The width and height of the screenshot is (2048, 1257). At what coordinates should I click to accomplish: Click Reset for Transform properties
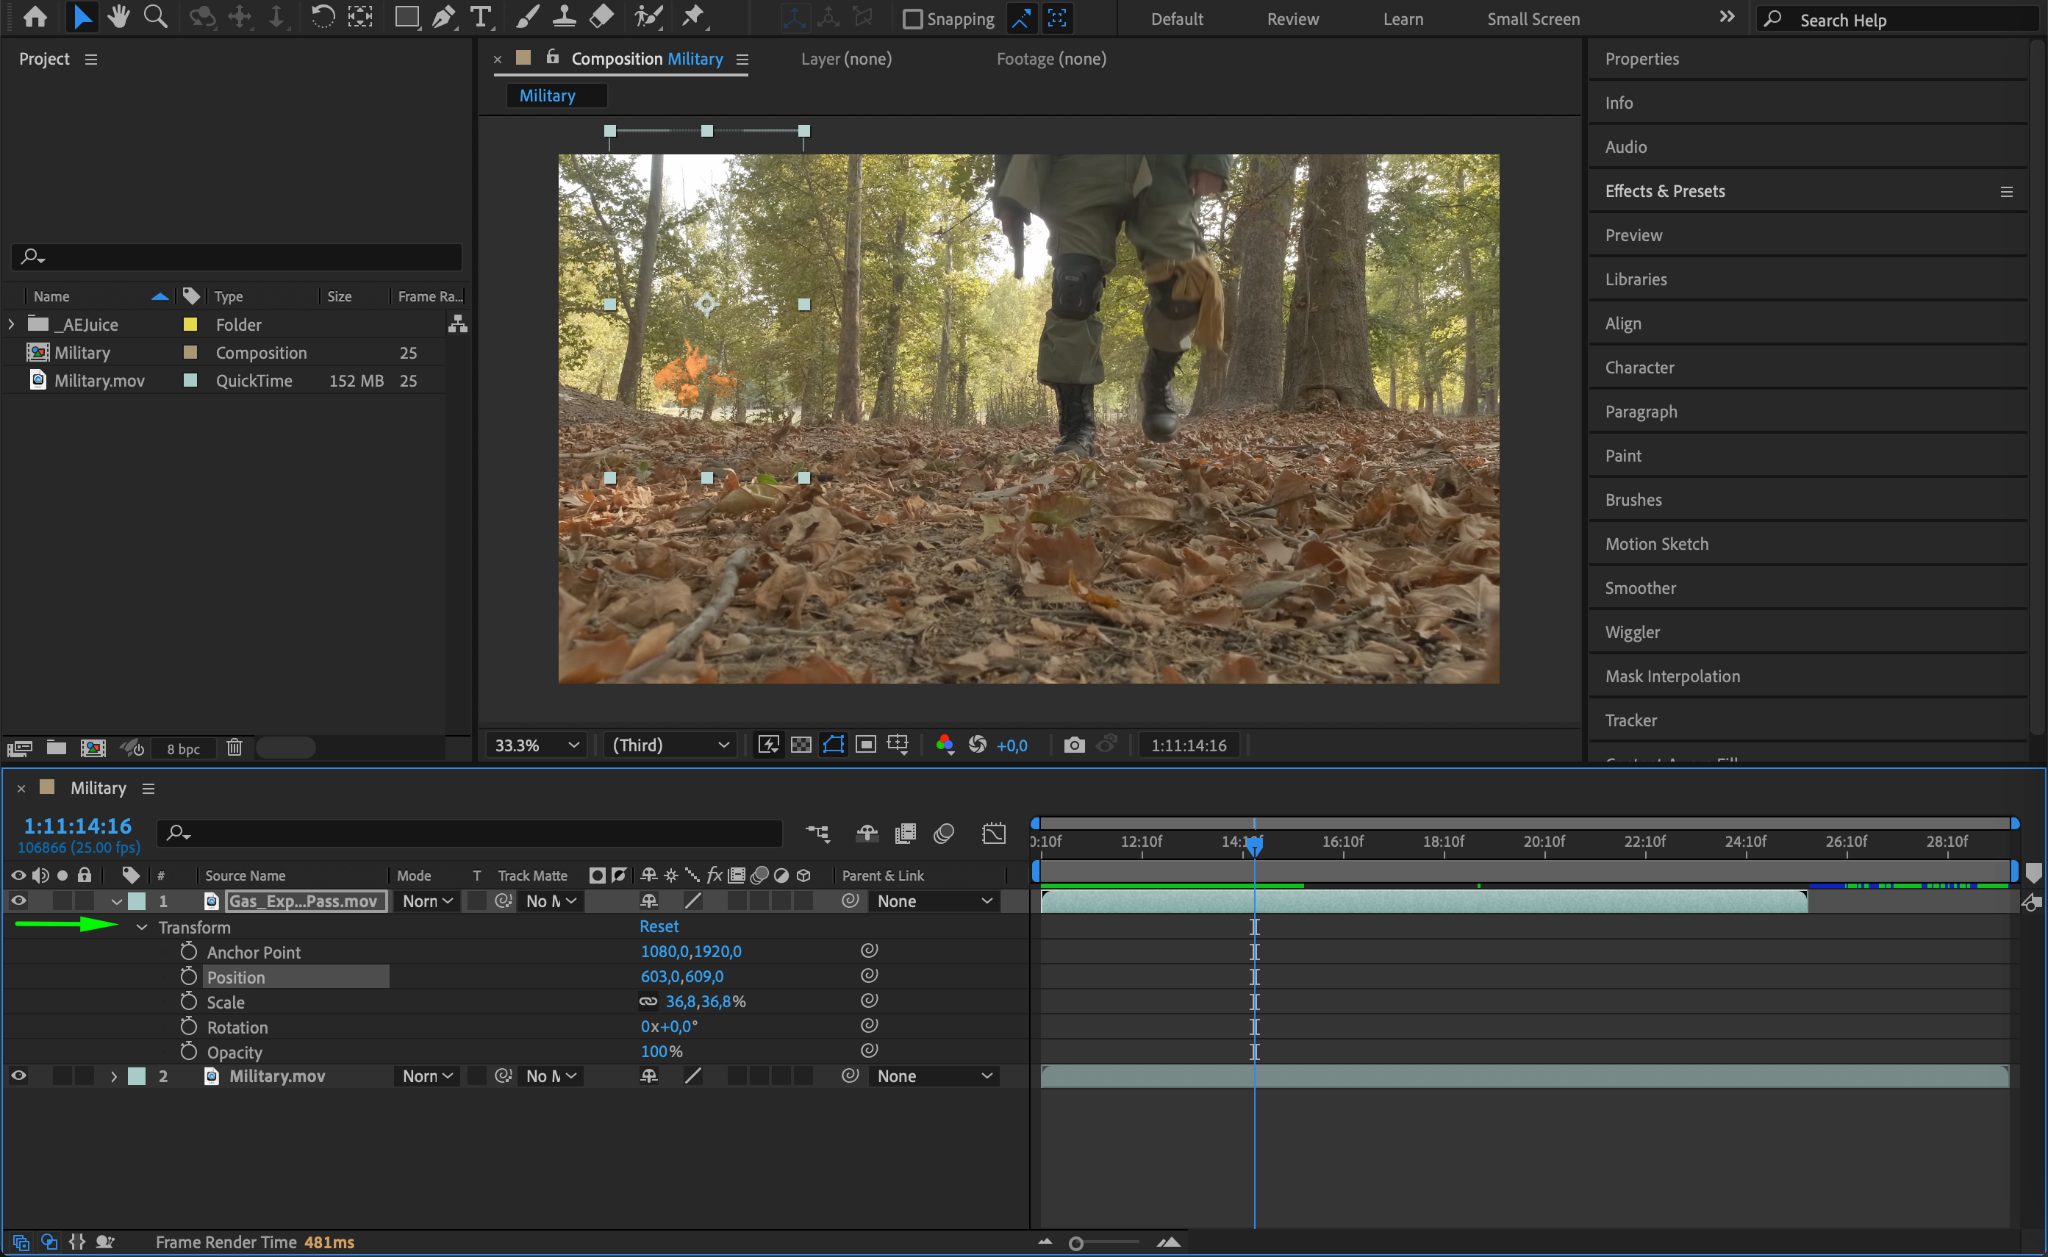pos(659,927)
